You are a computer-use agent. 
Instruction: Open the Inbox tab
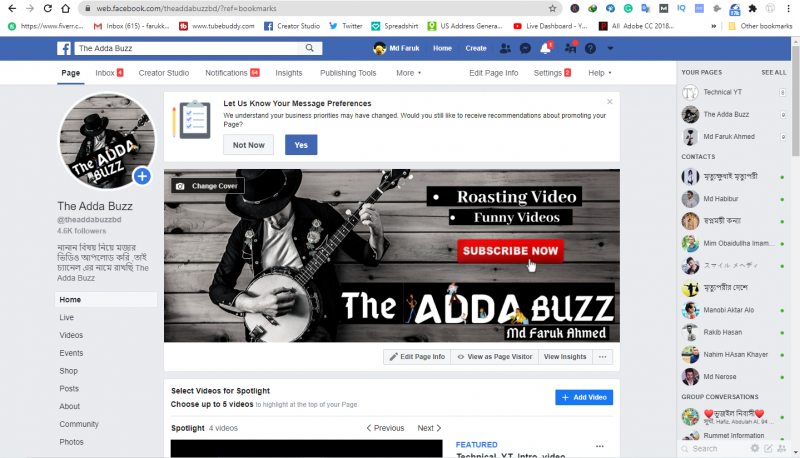109,73
